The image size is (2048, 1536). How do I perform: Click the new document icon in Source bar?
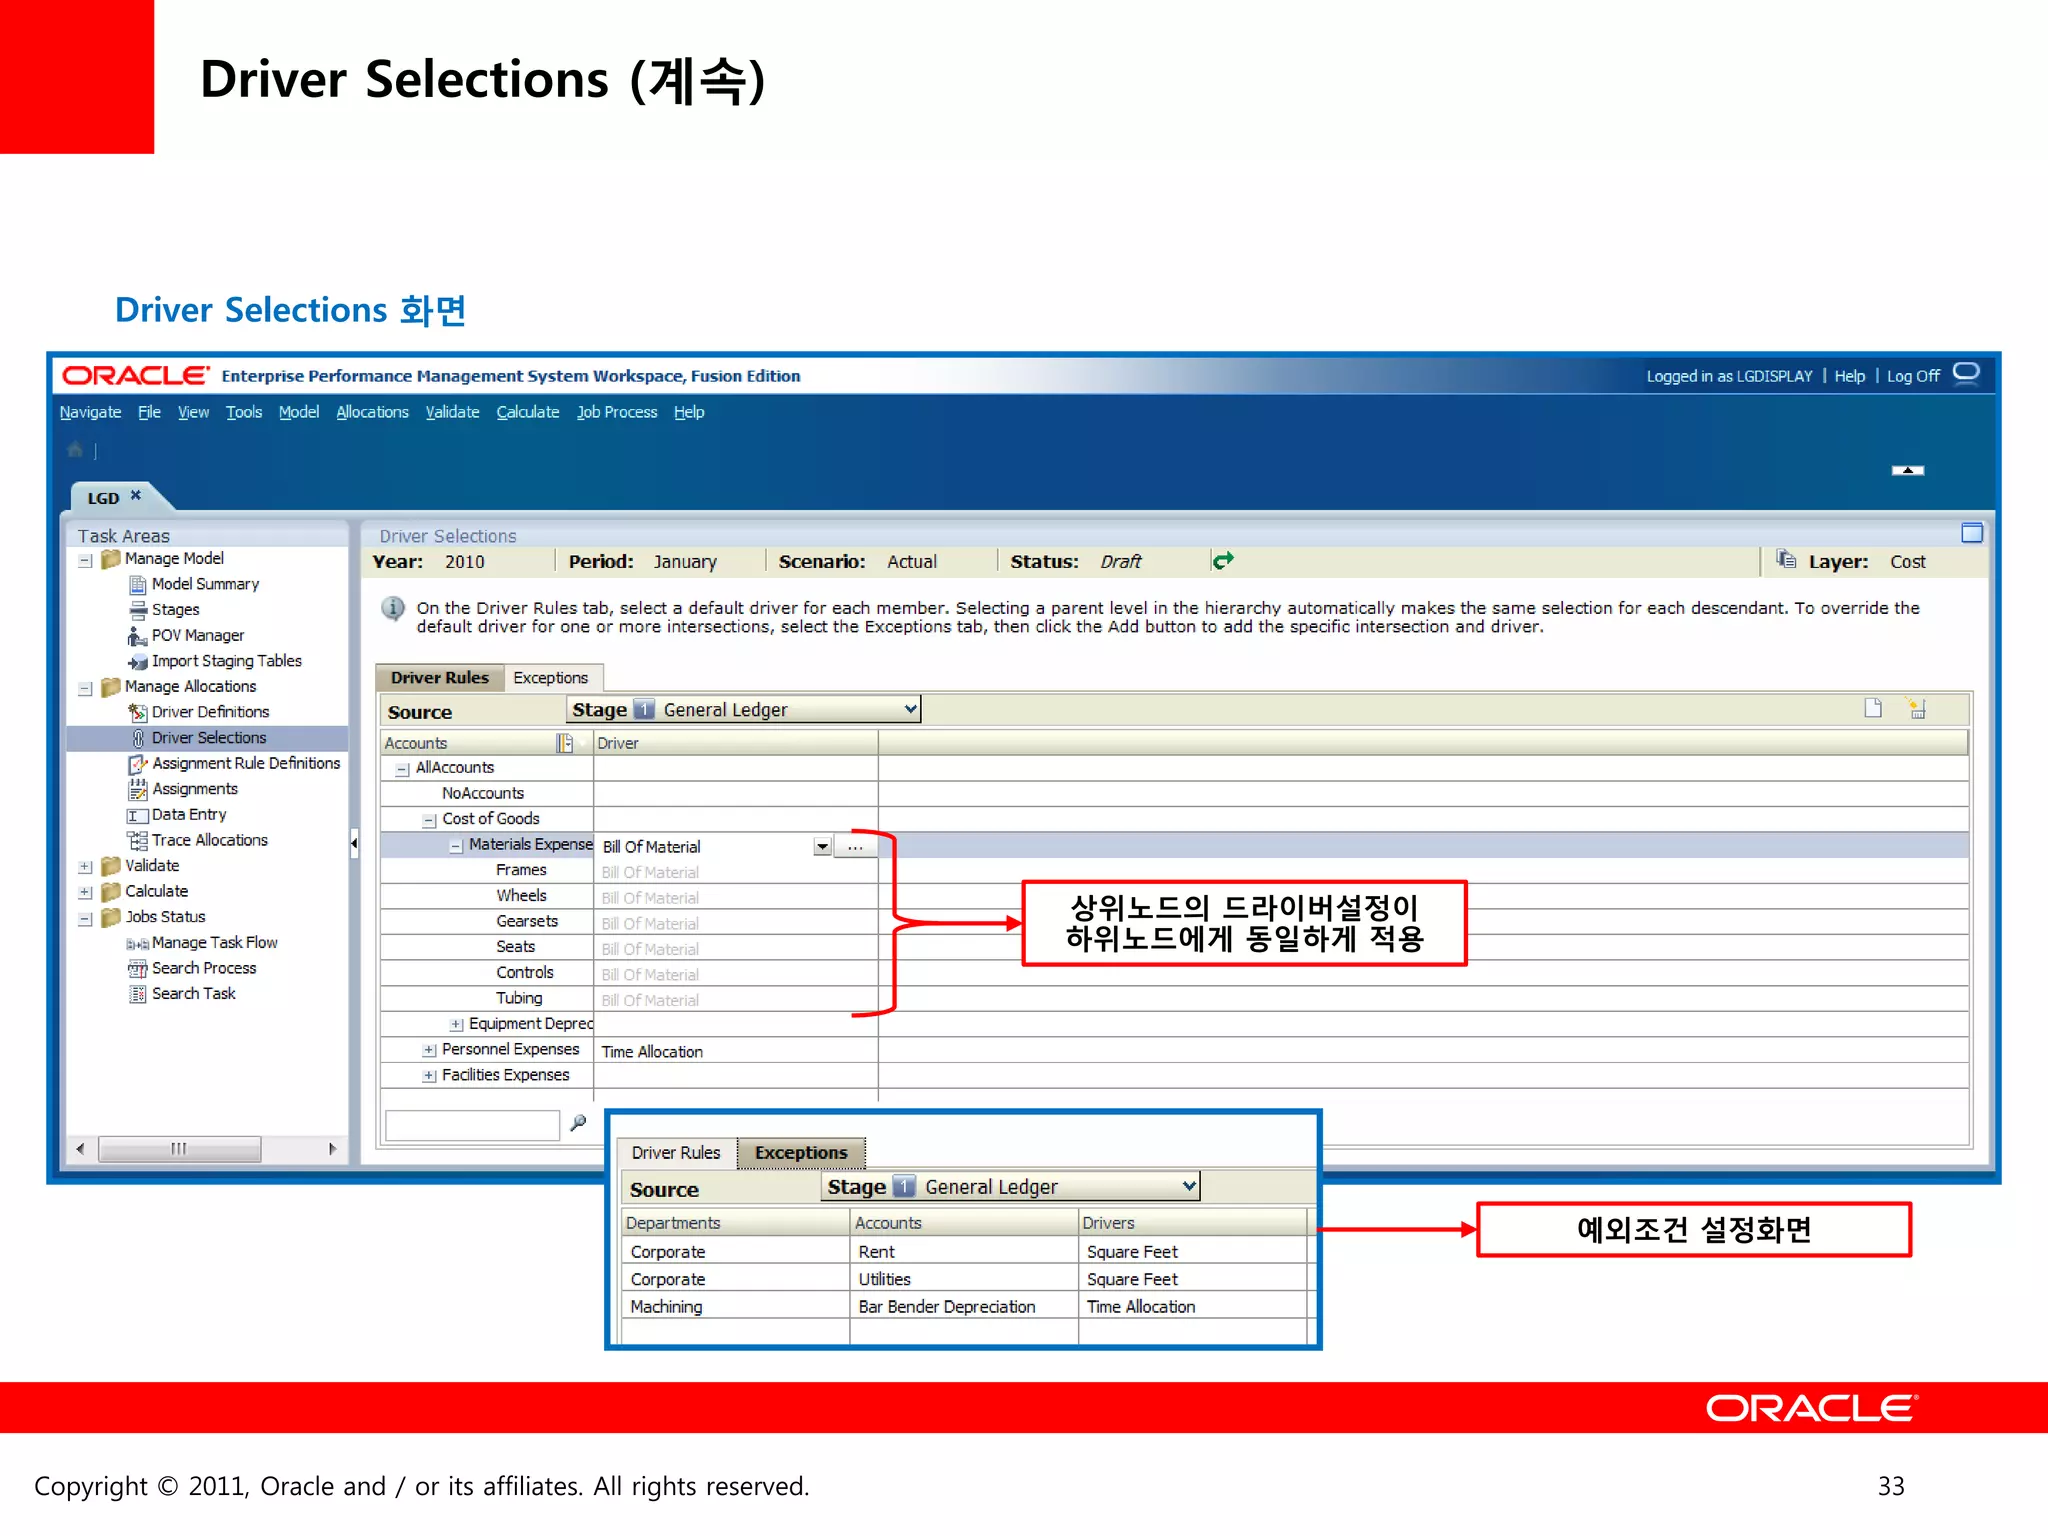tap(1873, 709)
